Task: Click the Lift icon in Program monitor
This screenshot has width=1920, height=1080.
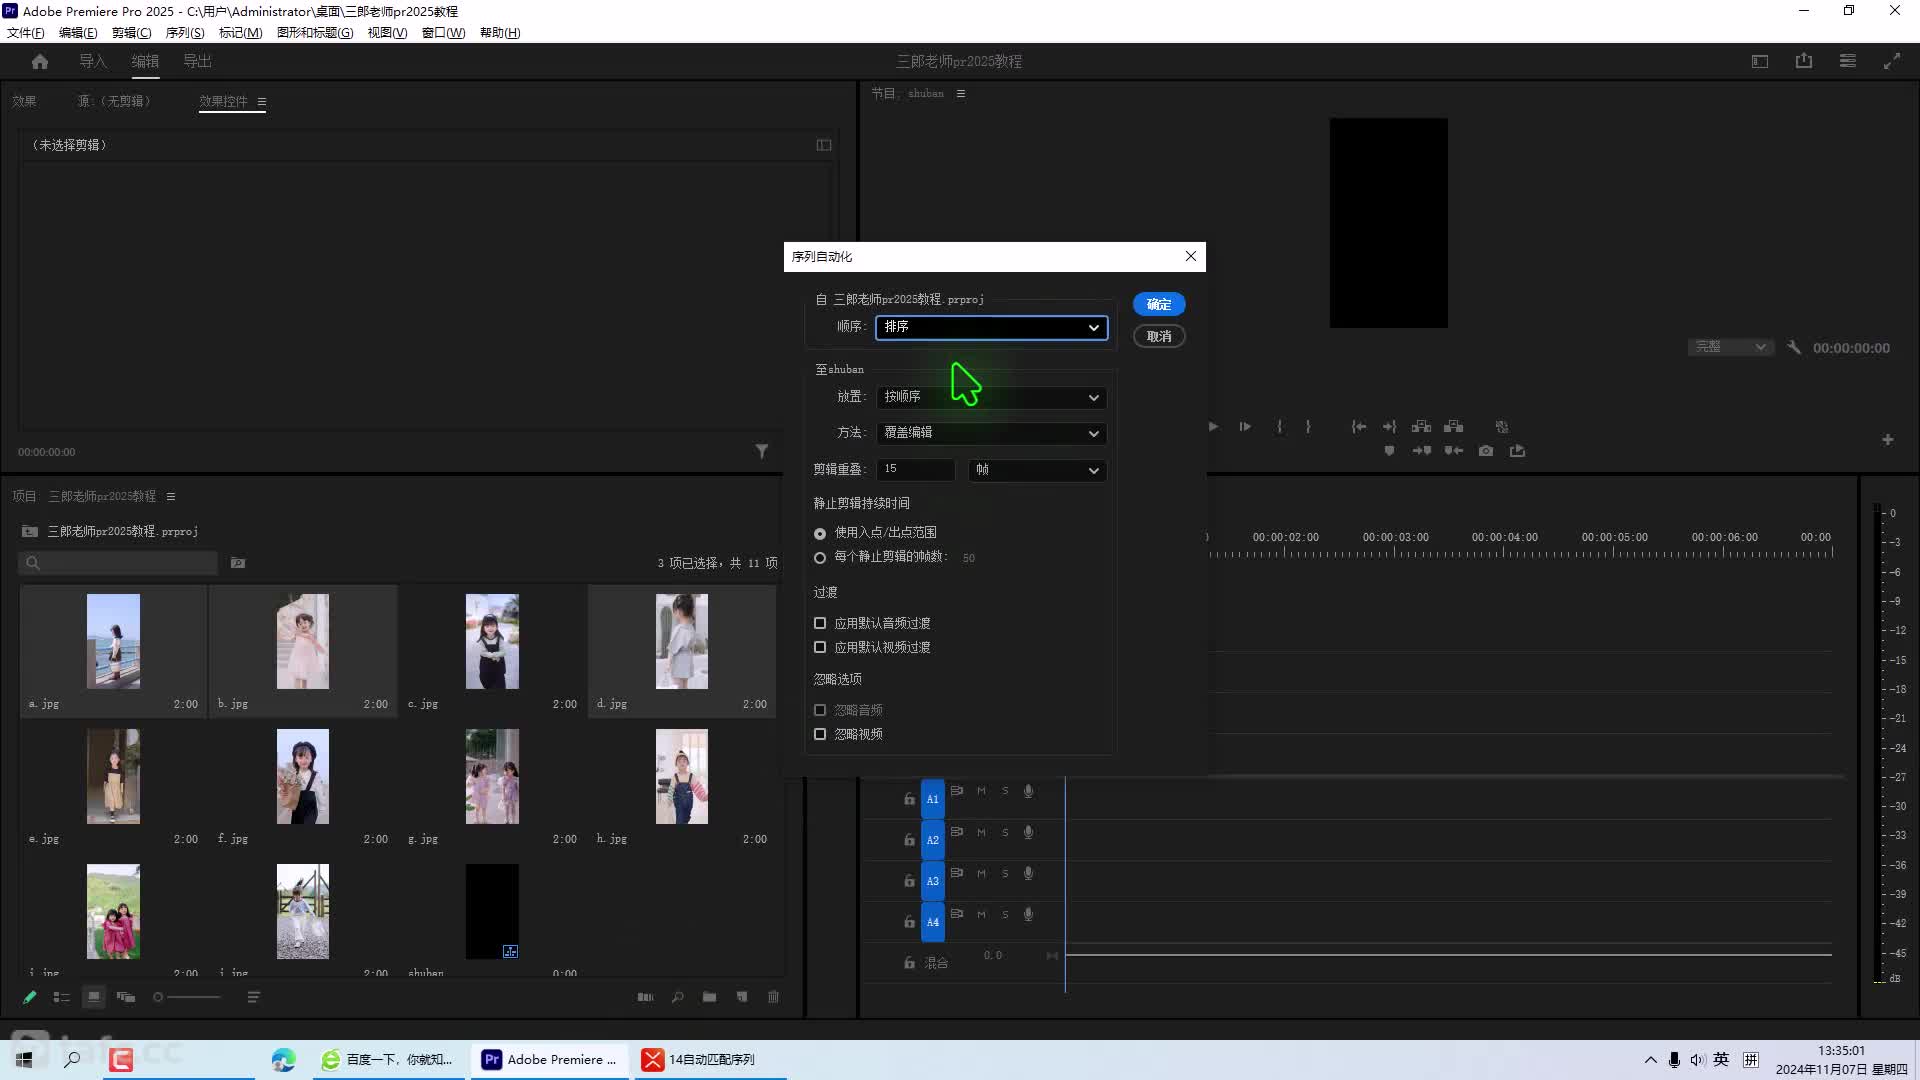Action: coord(1421,427)
